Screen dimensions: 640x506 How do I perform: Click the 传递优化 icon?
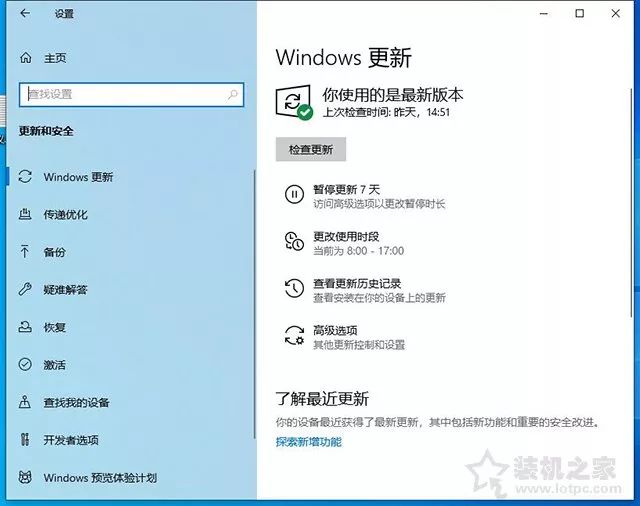[x=25, y=214]
